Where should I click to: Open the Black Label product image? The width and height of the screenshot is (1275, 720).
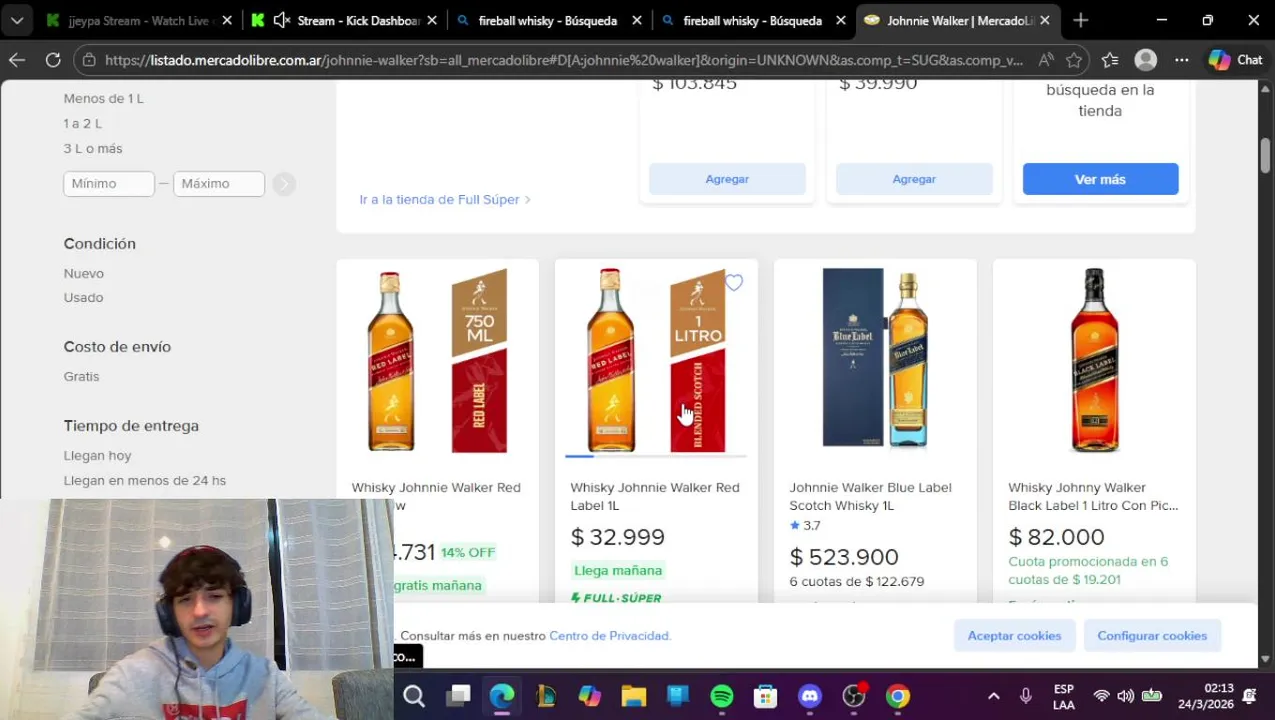click(1094, 360)
